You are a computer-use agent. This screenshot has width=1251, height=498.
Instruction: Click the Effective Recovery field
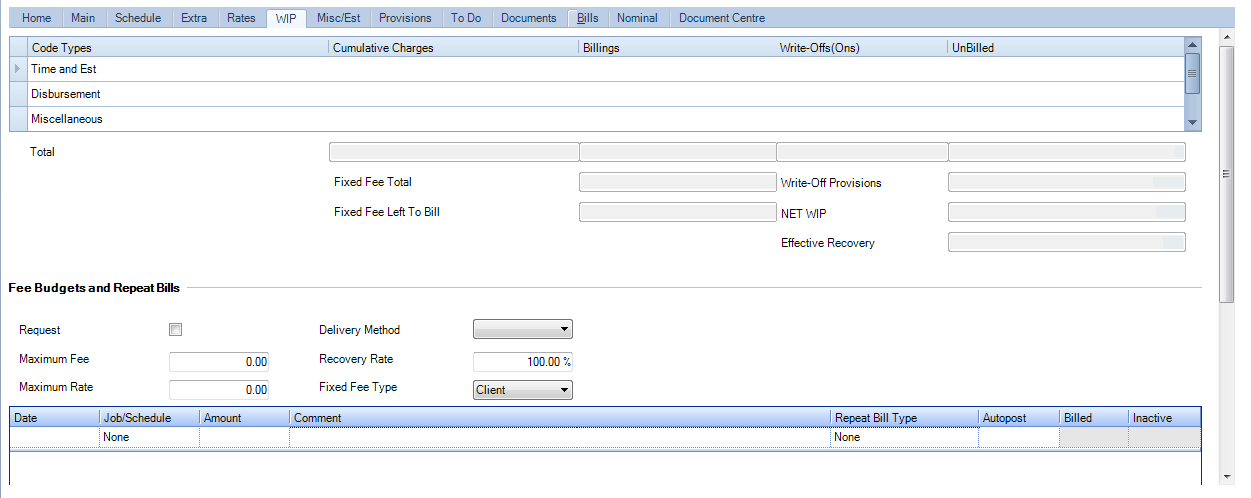pyautogui.click(x=1066, y=242)
